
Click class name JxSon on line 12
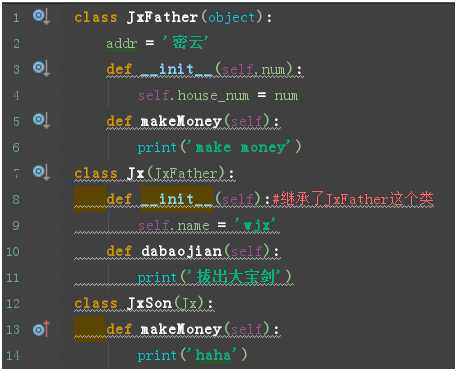pos(149,303)
